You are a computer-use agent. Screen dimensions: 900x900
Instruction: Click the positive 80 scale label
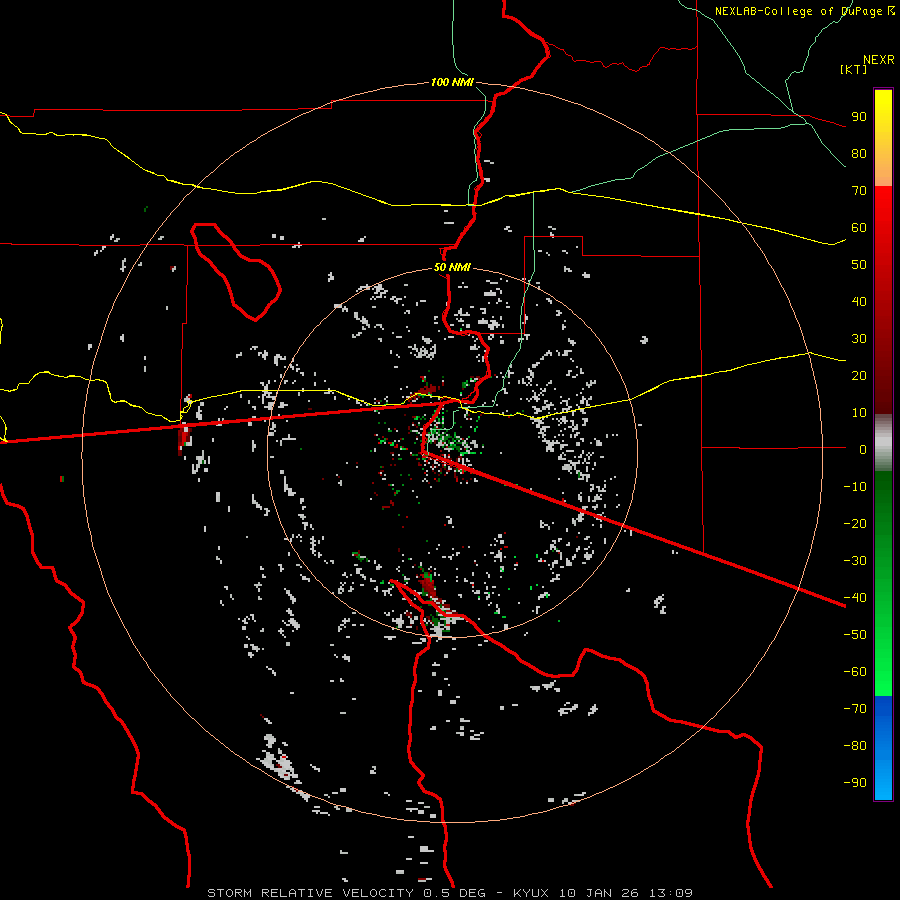click(x=859, y=154)
